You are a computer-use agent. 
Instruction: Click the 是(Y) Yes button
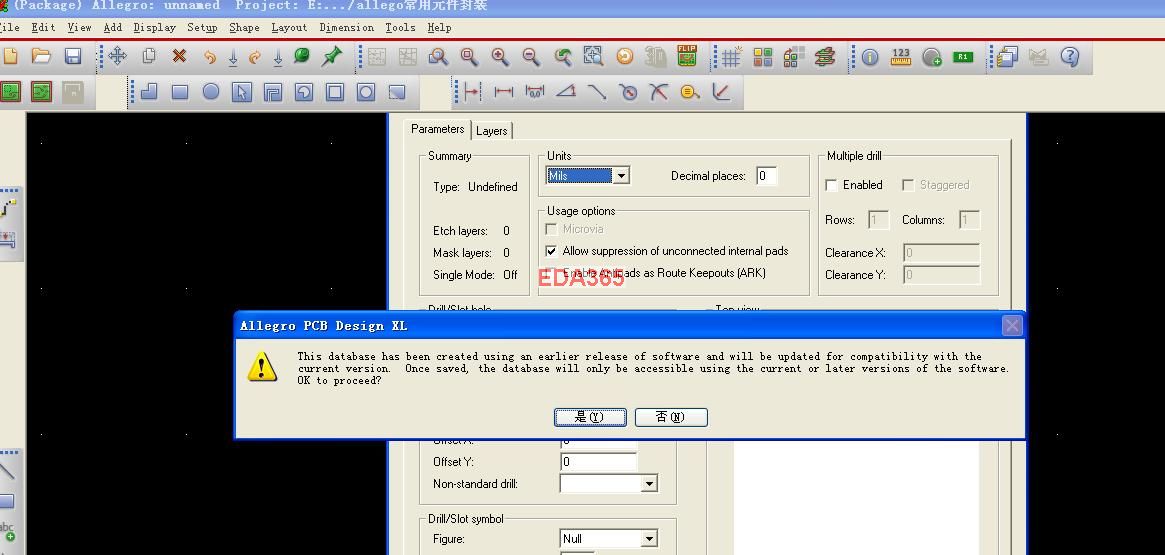point(590,417)
